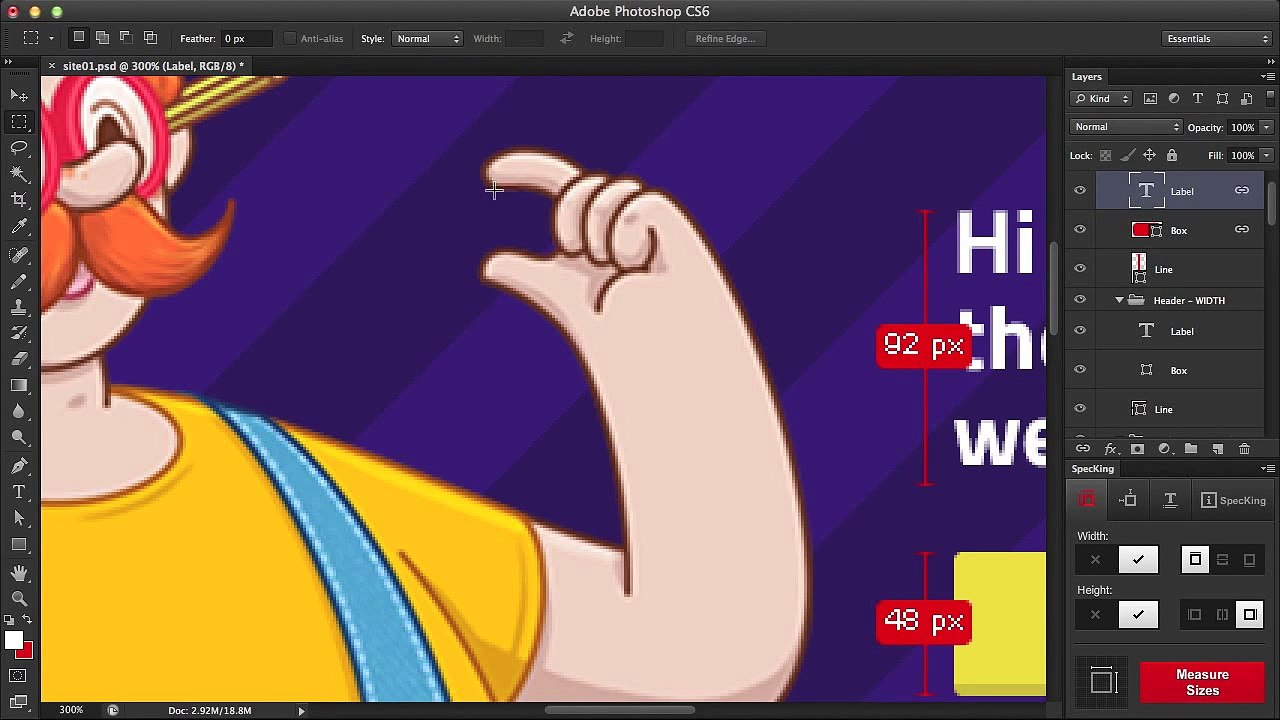Click Create new group folder icon

pyautogui.click(x=1190, y=449)
